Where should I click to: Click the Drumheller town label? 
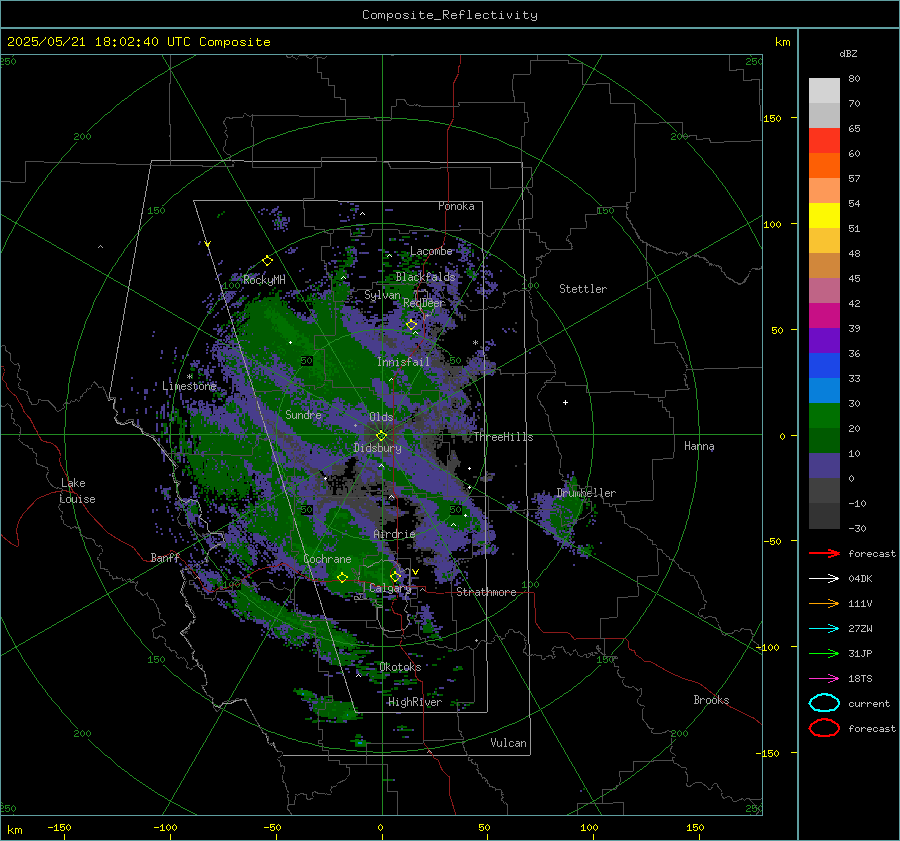point(586,493)
